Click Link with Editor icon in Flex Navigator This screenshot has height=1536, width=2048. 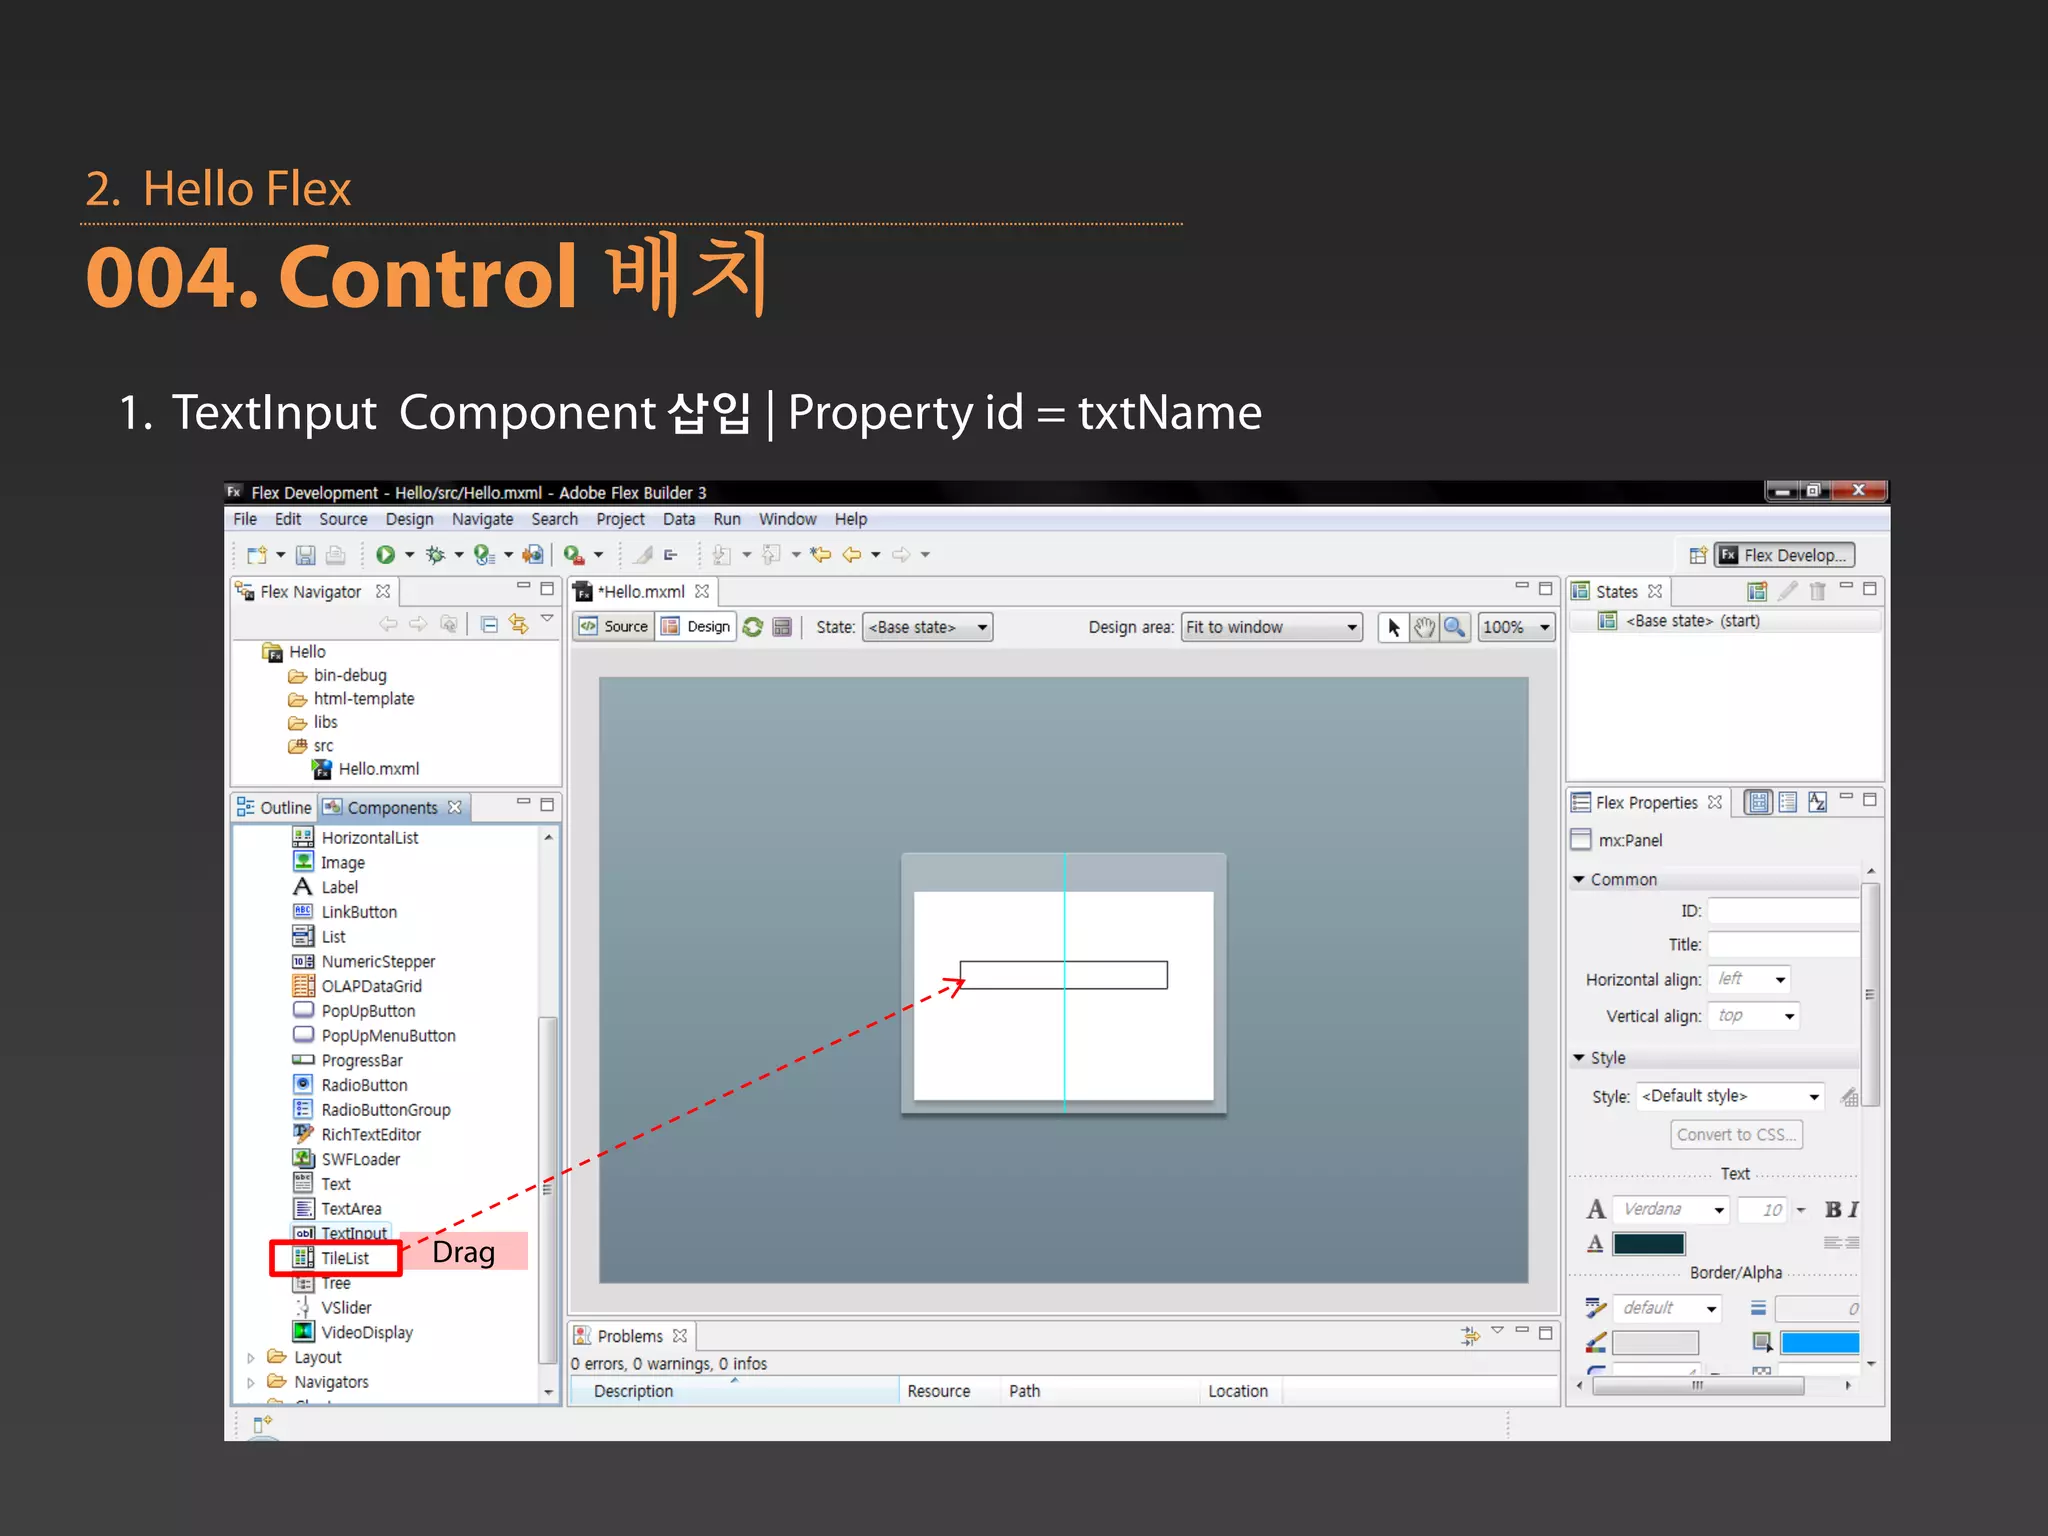tap(518, 624)
